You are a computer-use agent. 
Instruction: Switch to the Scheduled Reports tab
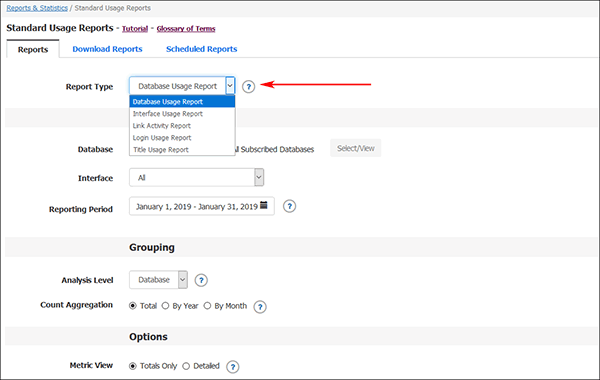tap(202, 49)
